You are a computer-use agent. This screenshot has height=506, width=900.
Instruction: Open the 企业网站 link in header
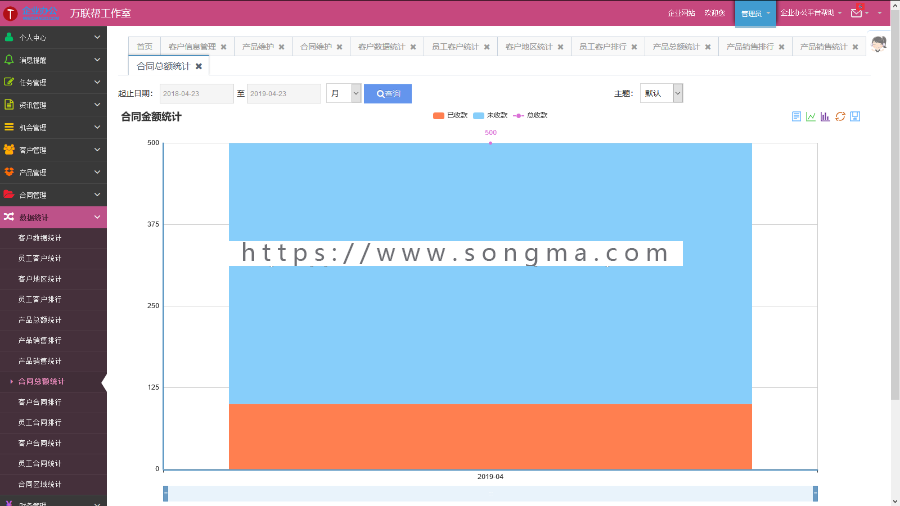pyautogui.click(x=681, y=13)
